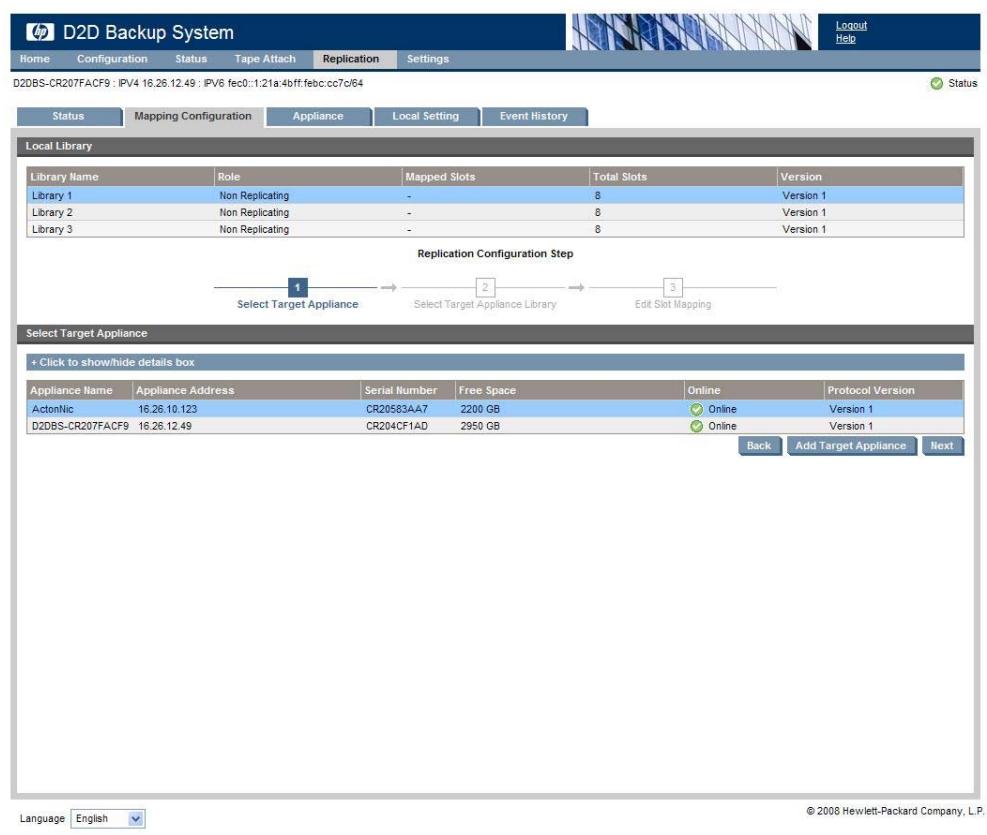987x835 pixels.
Task: Select the Library 3 row
Action: coord(495,230)
